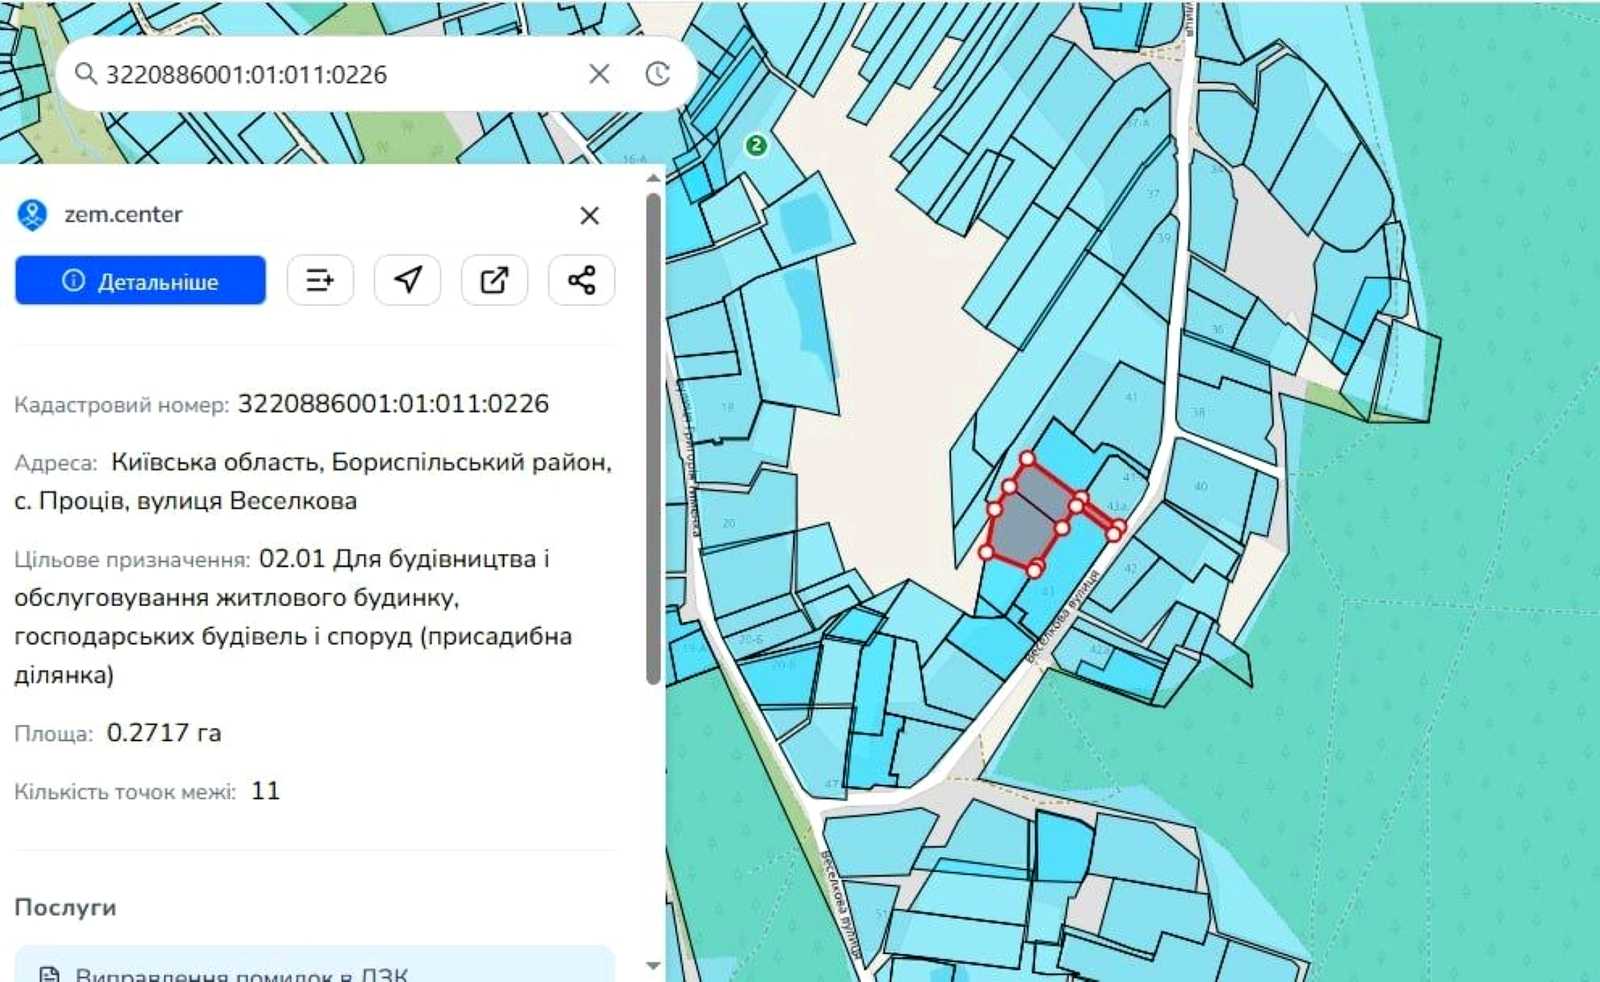This screenshot has height=982, width=1600.
Task: Click the share icon button
Action: [581, 280]
